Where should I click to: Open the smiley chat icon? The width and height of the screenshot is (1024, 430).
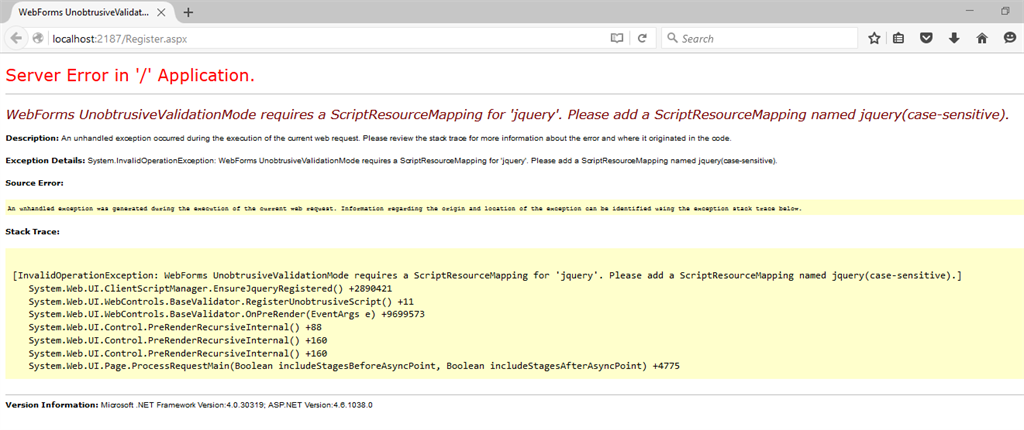click(1009, 39)
